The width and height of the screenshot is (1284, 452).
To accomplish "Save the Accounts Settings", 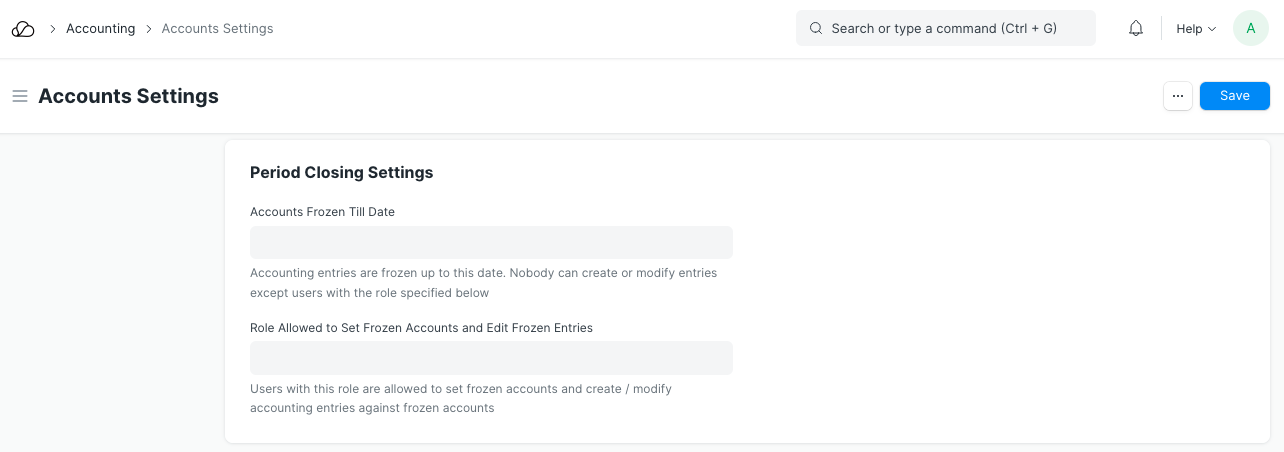I will point(1234,96).
